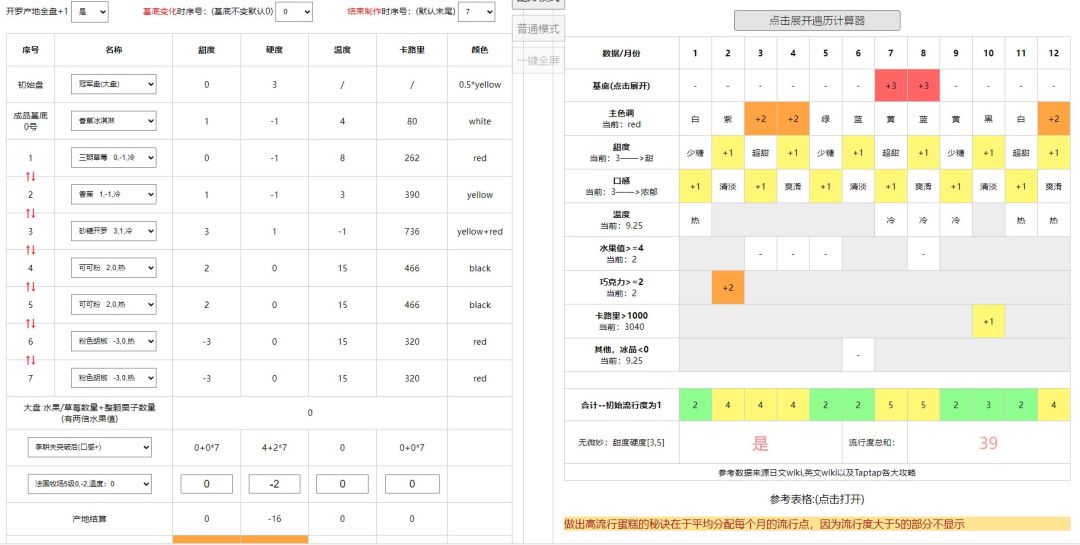This screenshot has height=545, width=1080.
Task: Open the 成品基底 dropdown showing 香草冰淇淋
Action: tap(114, 121)
